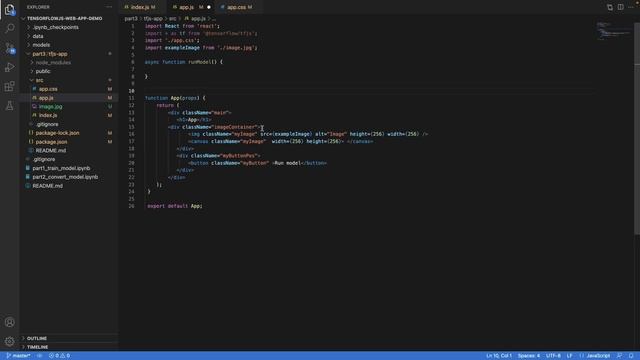The width and height of the screenshot is (640, 360).
Task: Open the Accounts icon
Action: click(9, 322)
